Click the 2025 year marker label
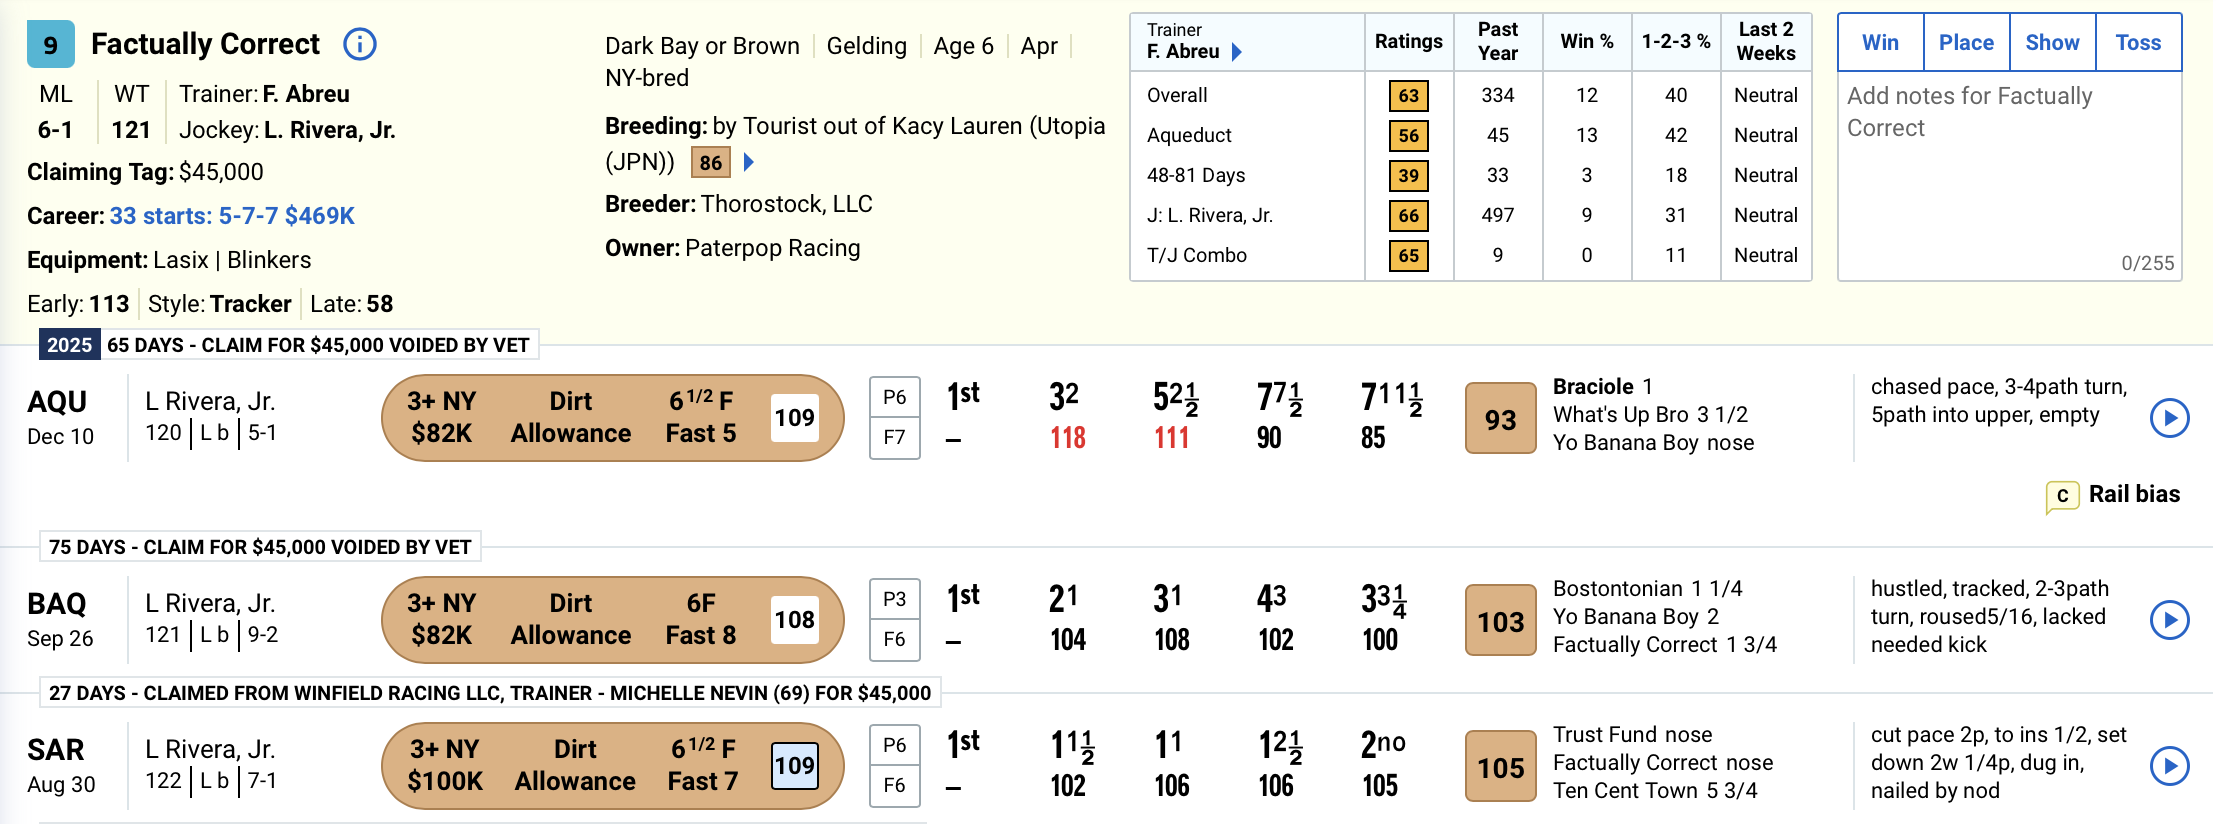The height and width of the screenshot is (824, 2224). click(69, 345)
